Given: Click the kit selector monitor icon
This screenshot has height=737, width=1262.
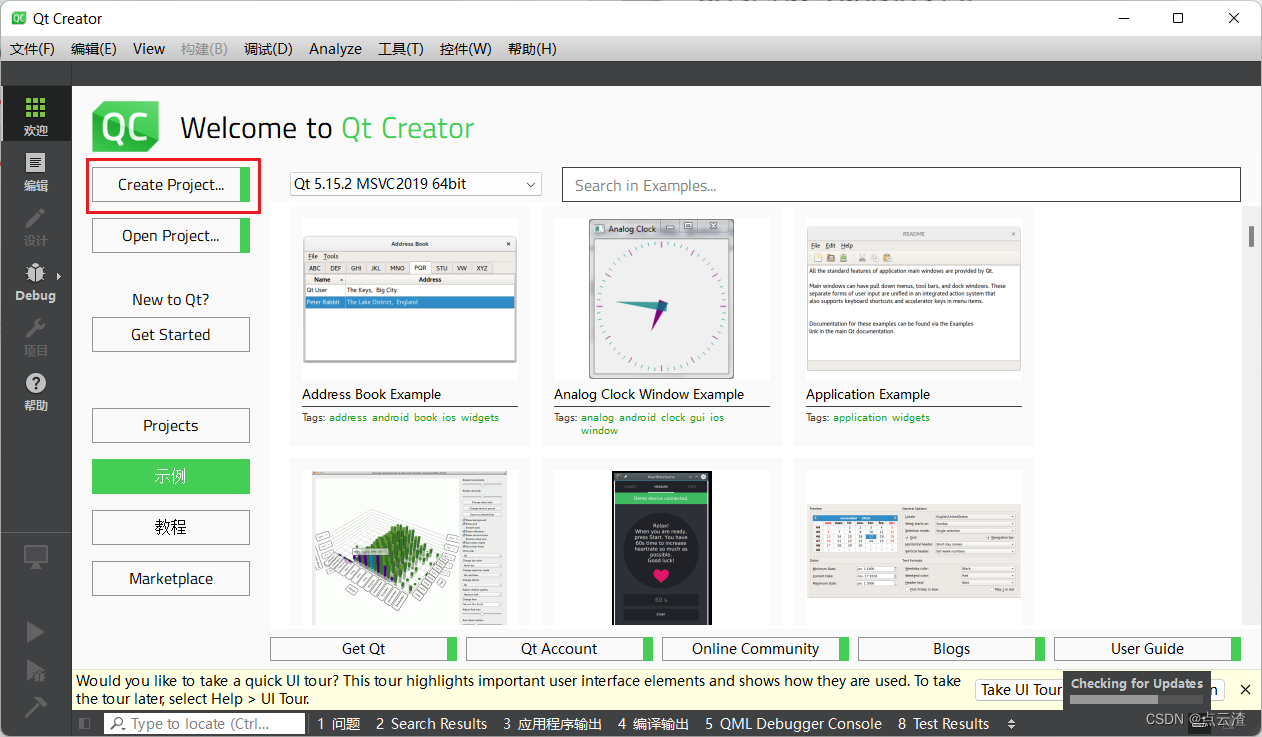Looking at the screenshot, I should pyautogui.click(x=36, y=557).
